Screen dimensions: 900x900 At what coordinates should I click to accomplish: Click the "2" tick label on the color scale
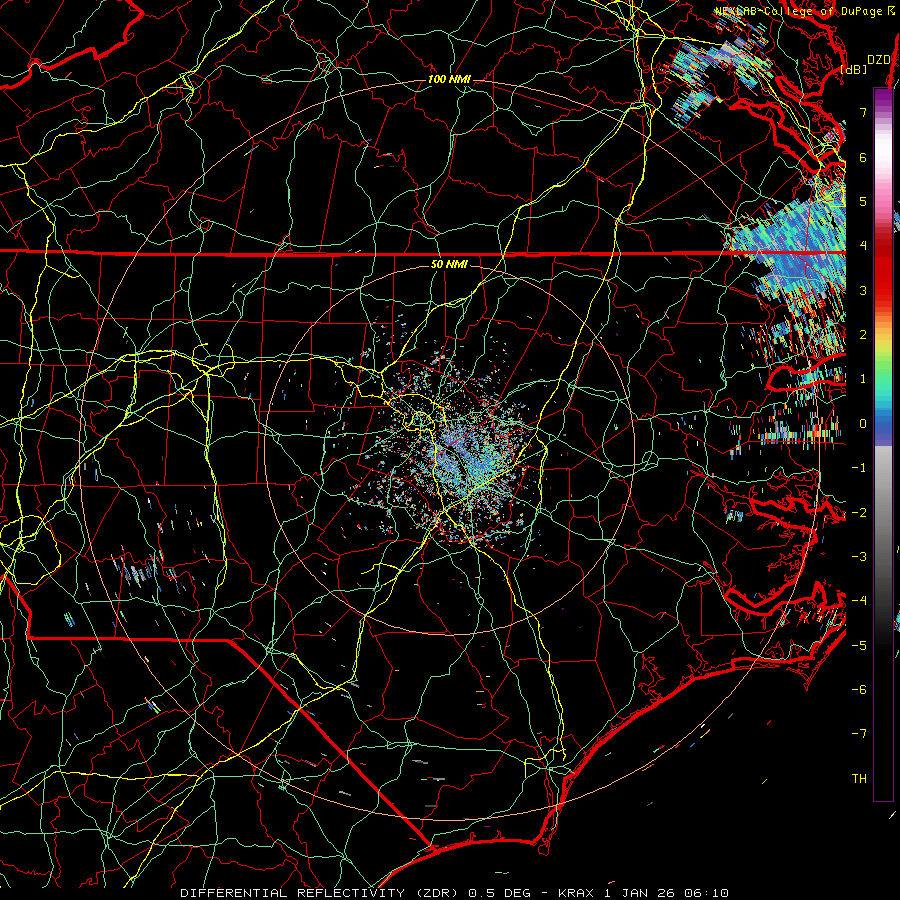pyautogui.click(x=863, y=335)
